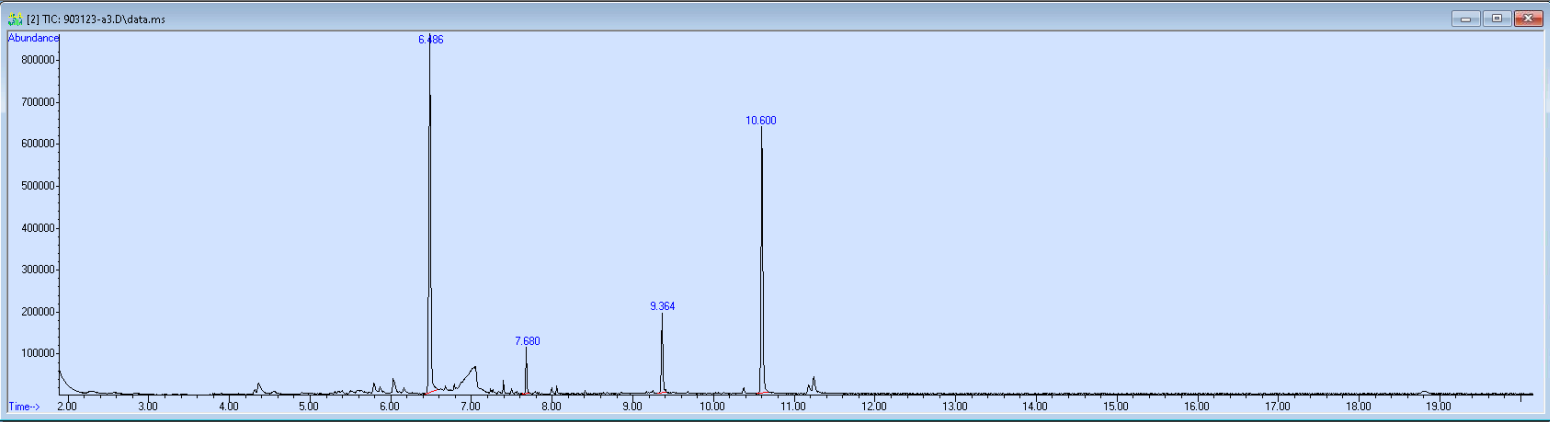Click the small peak near 4.40
This screenshot has height=422, width=1550.
[x=258, y=387]
